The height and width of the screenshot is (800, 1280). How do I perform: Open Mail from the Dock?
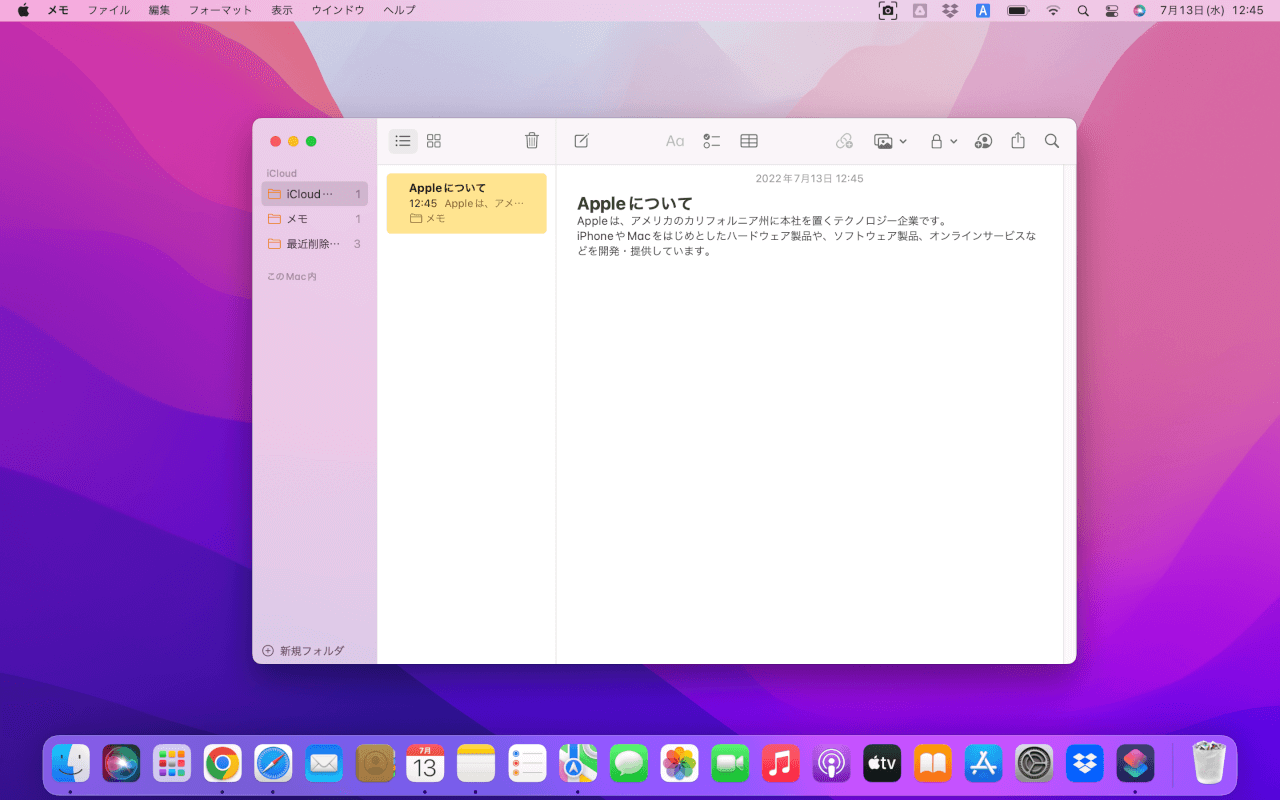pyautogui.click(x=324, y=765)
